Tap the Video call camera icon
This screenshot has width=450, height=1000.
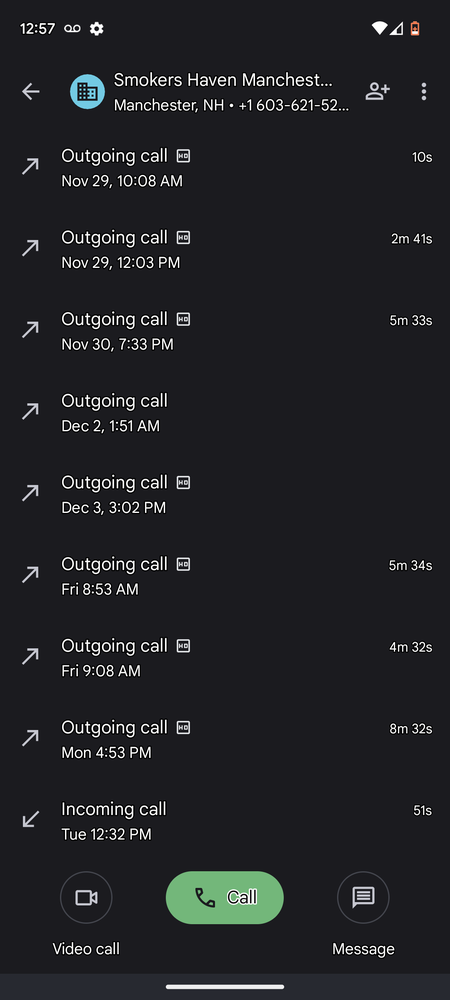click(x=86, y=897)
